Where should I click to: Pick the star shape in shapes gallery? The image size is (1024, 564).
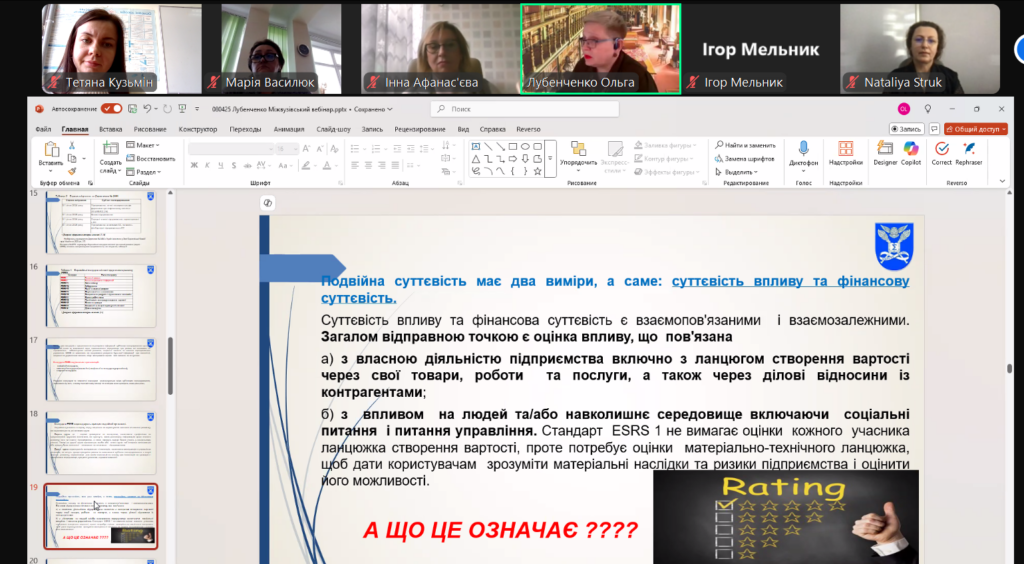537,171
